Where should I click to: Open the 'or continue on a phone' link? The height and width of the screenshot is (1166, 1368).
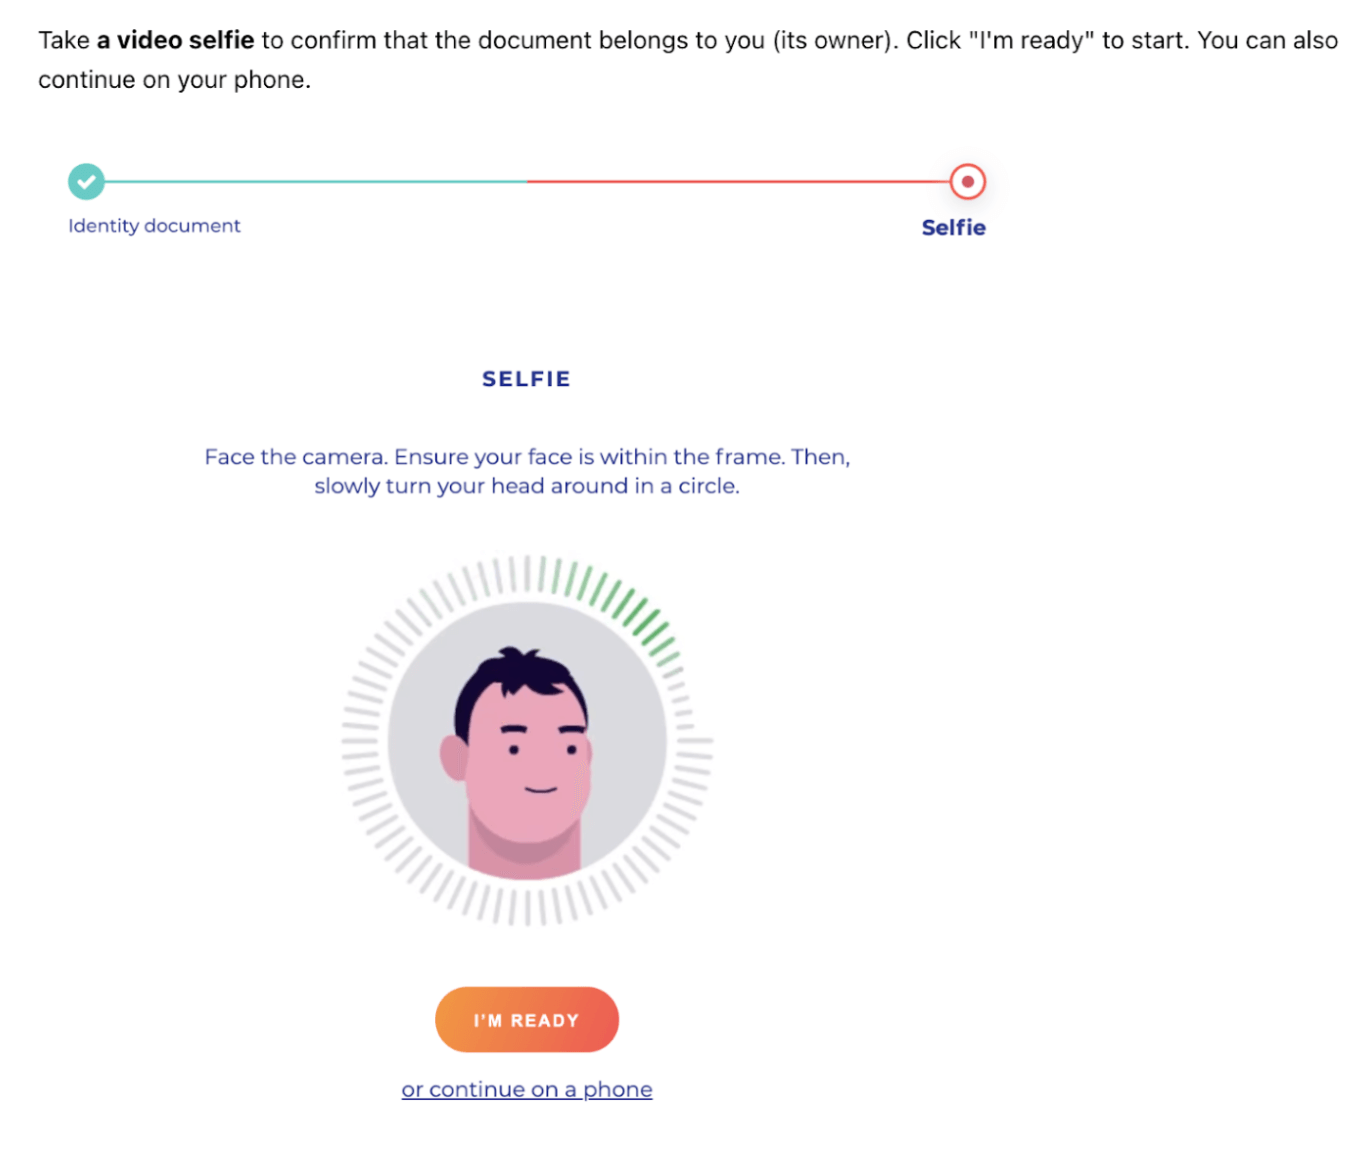click(527, 1090)
